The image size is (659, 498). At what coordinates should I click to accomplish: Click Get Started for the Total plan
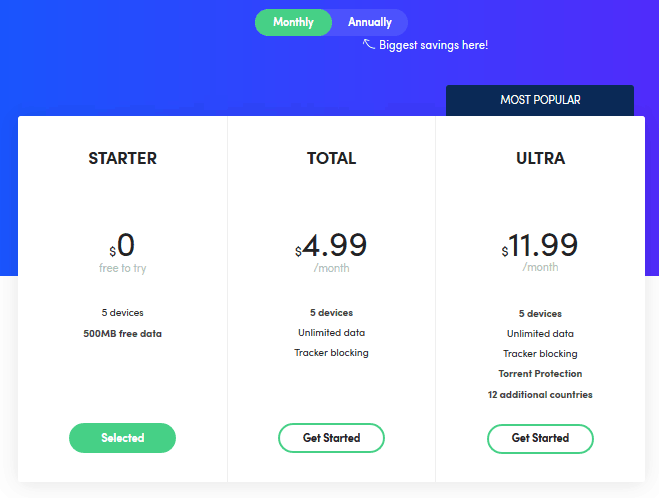[x=331, y=438]
